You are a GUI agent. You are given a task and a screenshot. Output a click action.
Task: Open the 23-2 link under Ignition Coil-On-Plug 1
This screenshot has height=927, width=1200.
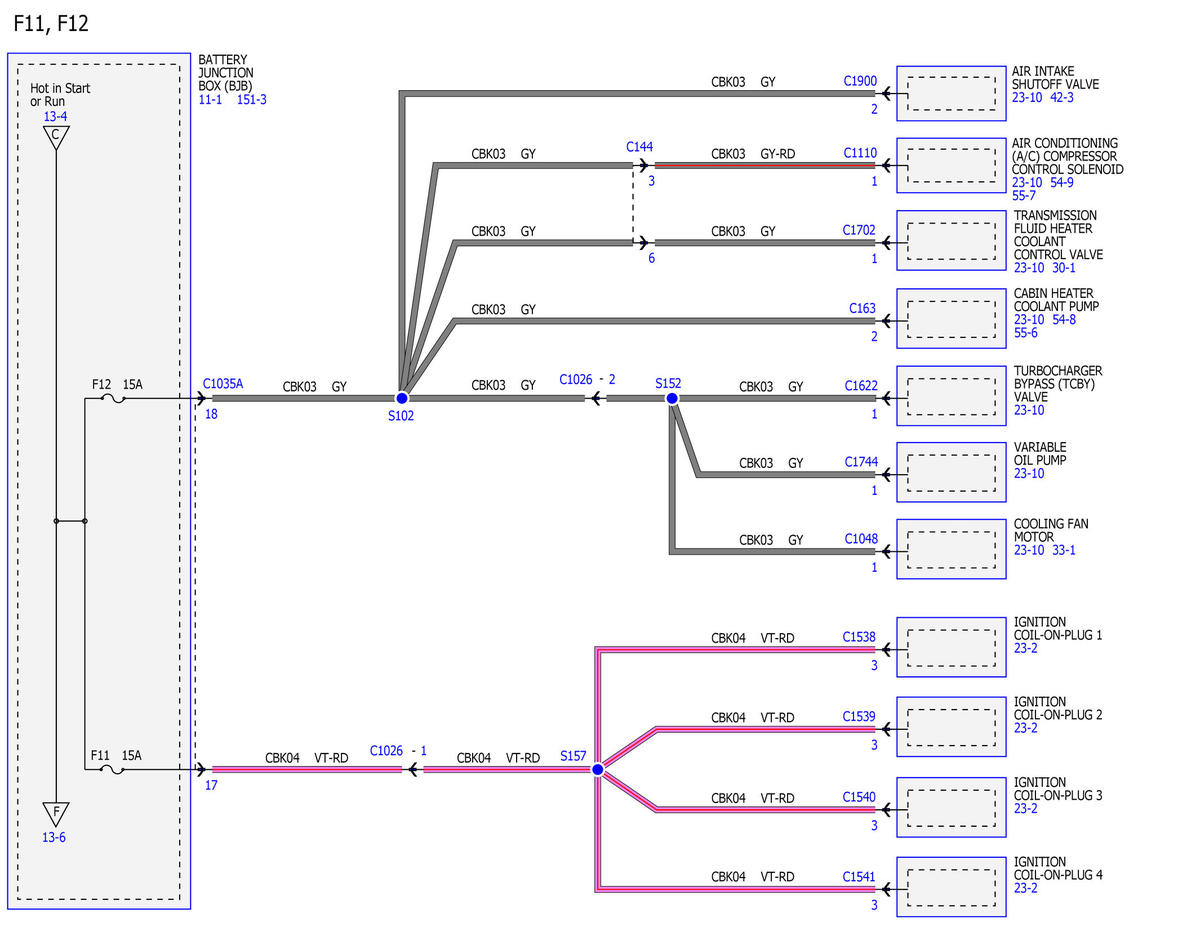1026,648
